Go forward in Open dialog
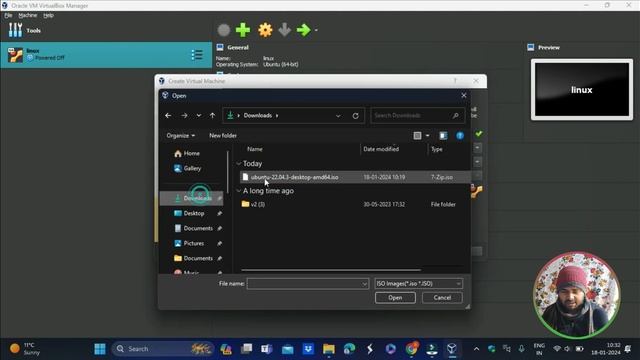The image size is (640, 360). tap(184, 116)
